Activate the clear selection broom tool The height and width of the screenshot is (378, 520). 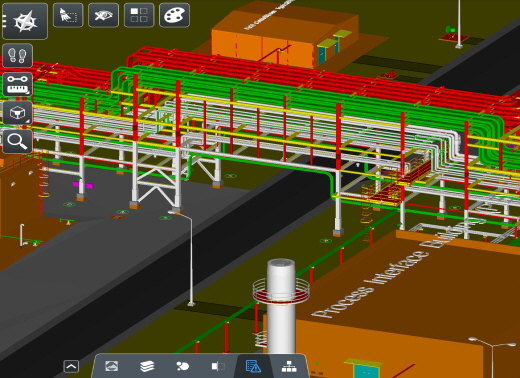[x=68, y=15]
